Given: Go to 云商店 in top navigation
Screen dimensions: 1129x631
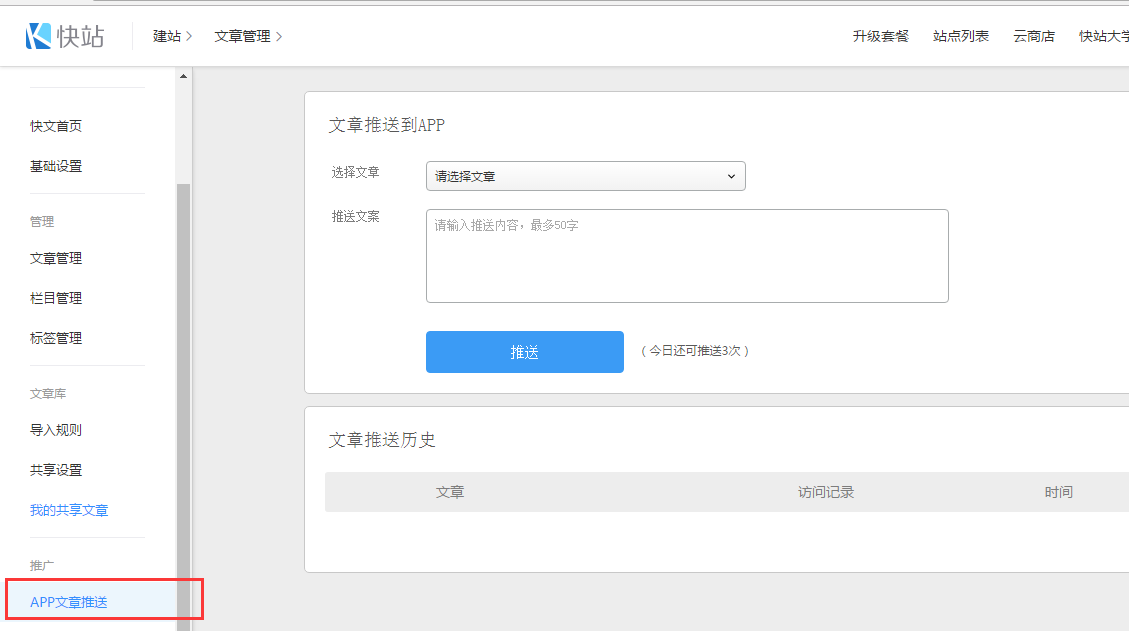Looking at the screenshot, I should click(1033, 36).
